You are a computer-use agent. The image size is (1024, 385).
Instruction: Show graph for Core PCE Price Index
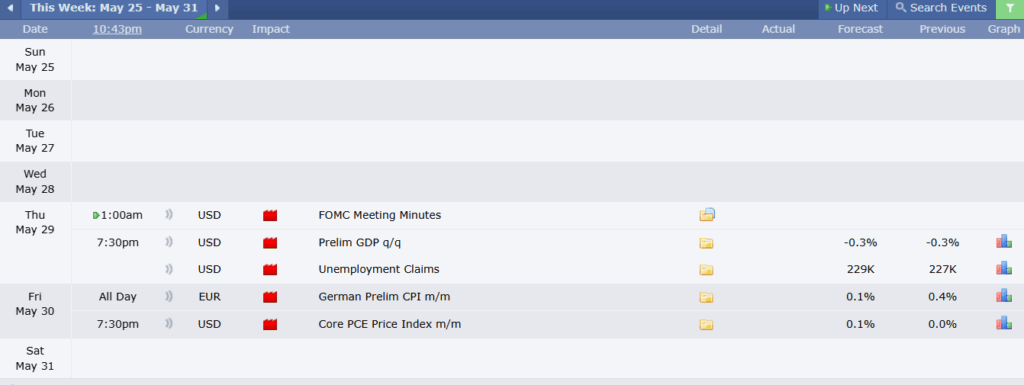click(1004, 324)
